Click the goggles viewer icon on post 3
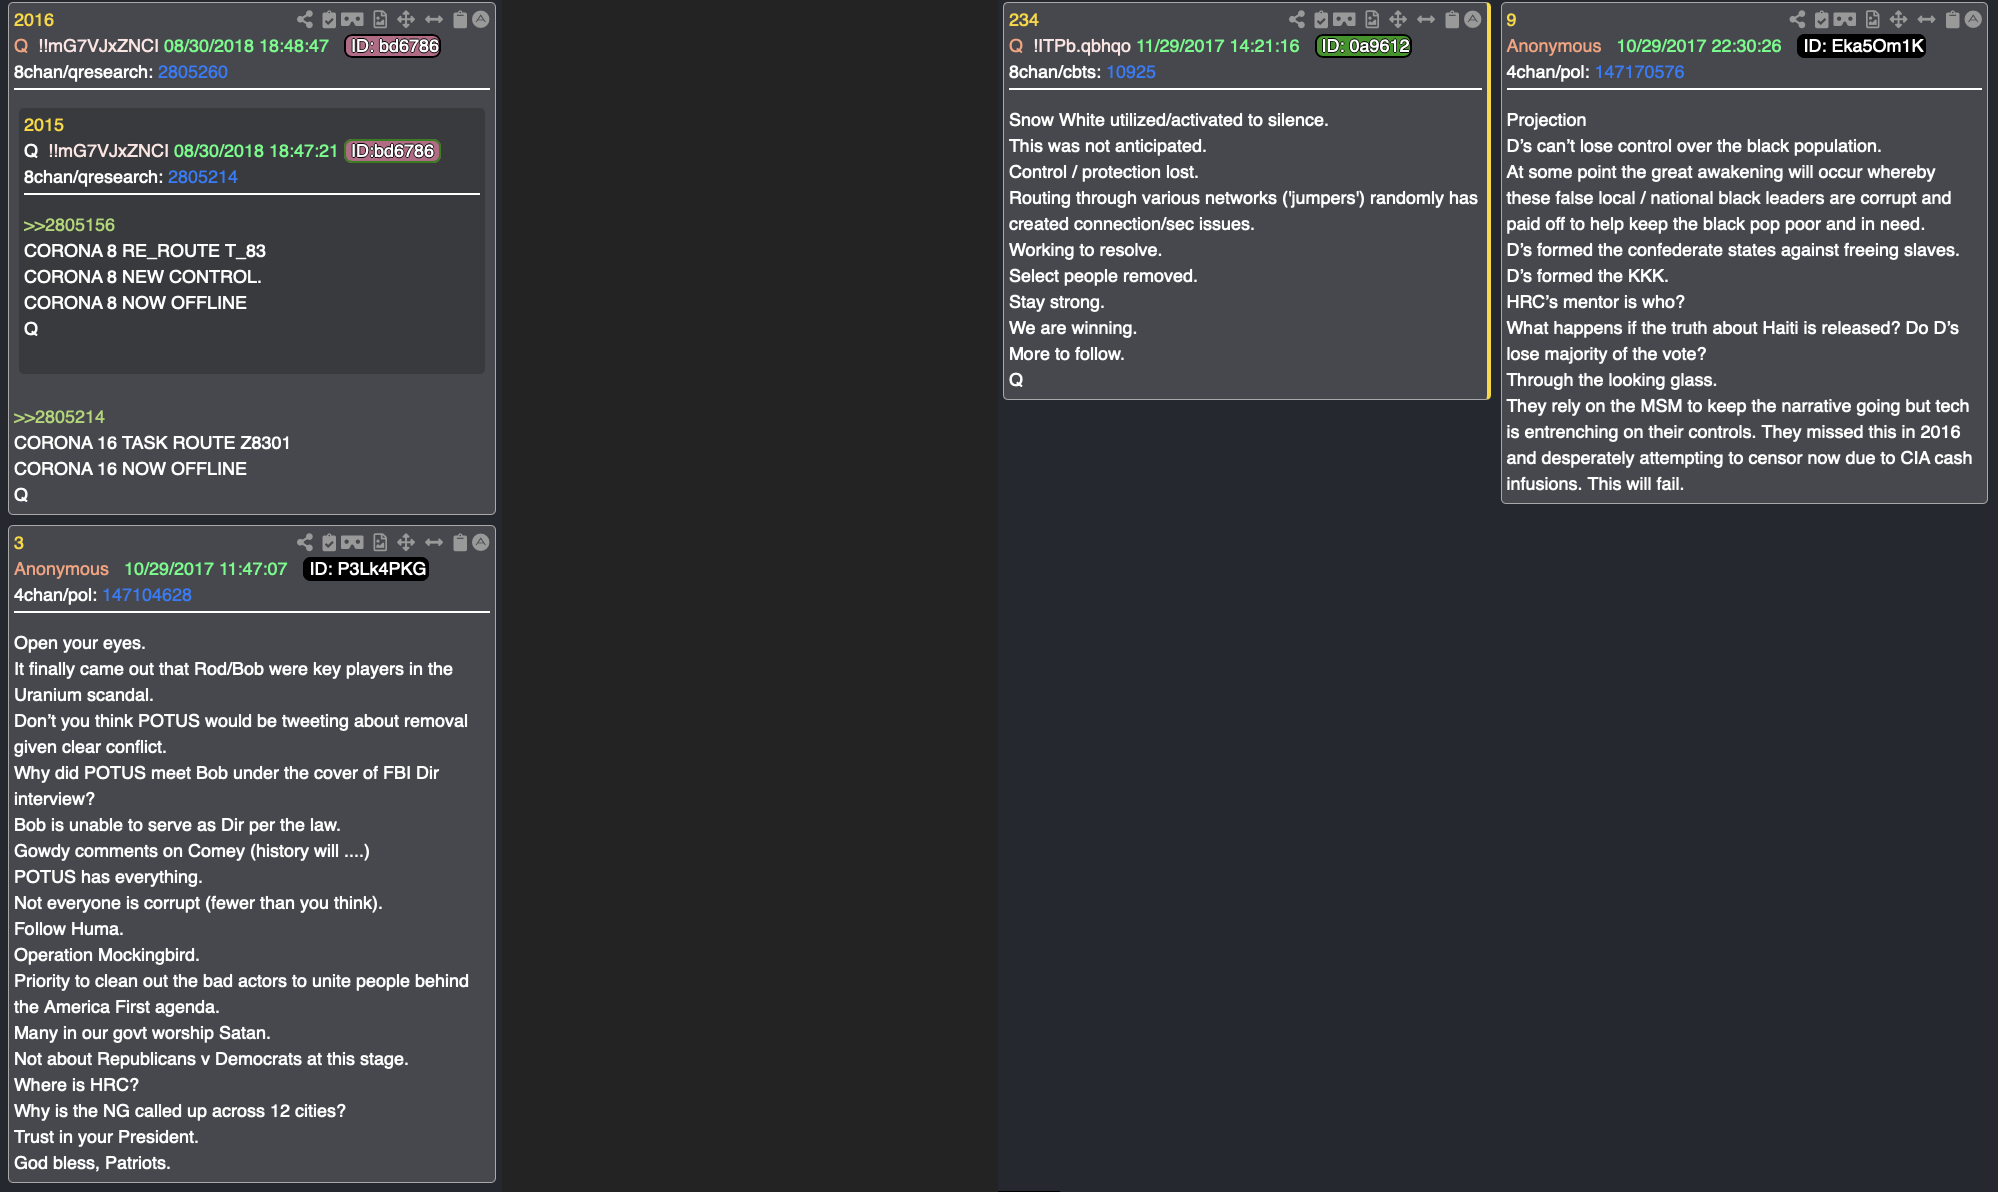1998x1192 pixels. pyautogui.click(x=352, y=542)
